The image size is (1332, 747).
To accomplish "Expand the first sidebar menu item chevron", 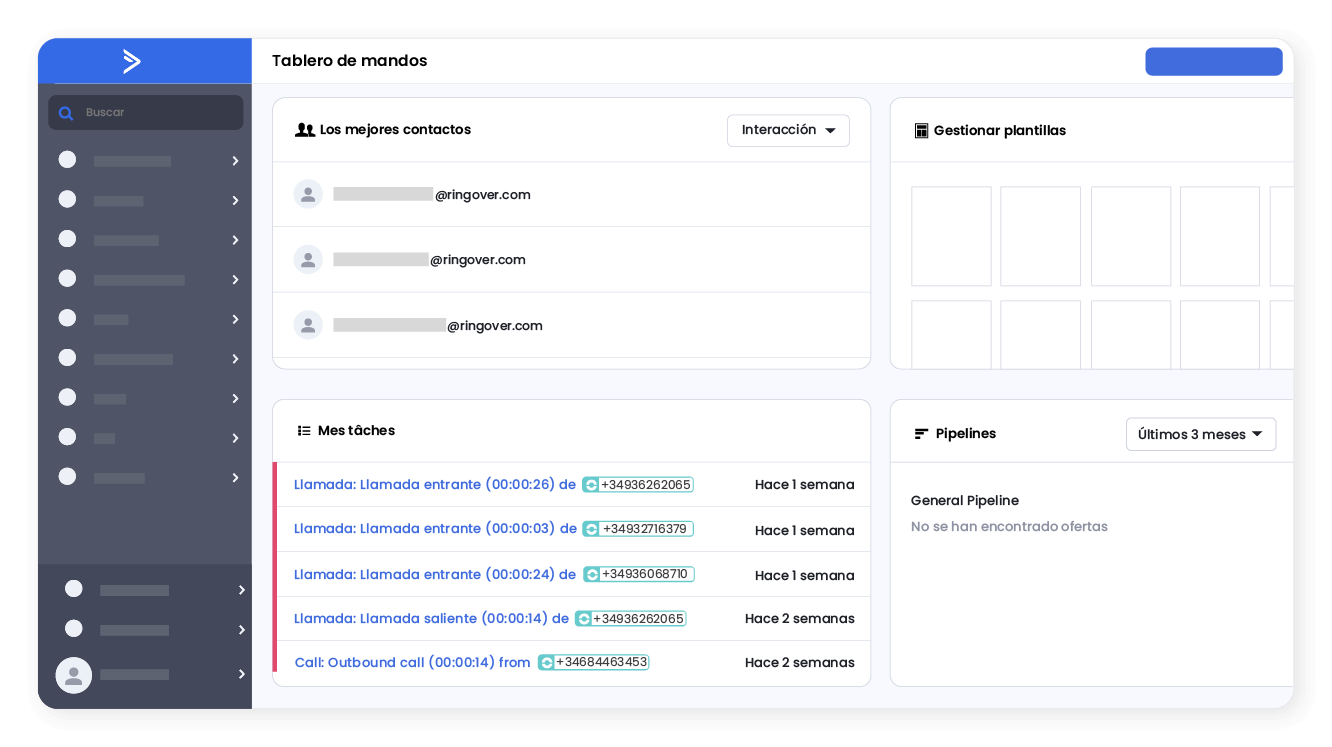I will (234, 160).
